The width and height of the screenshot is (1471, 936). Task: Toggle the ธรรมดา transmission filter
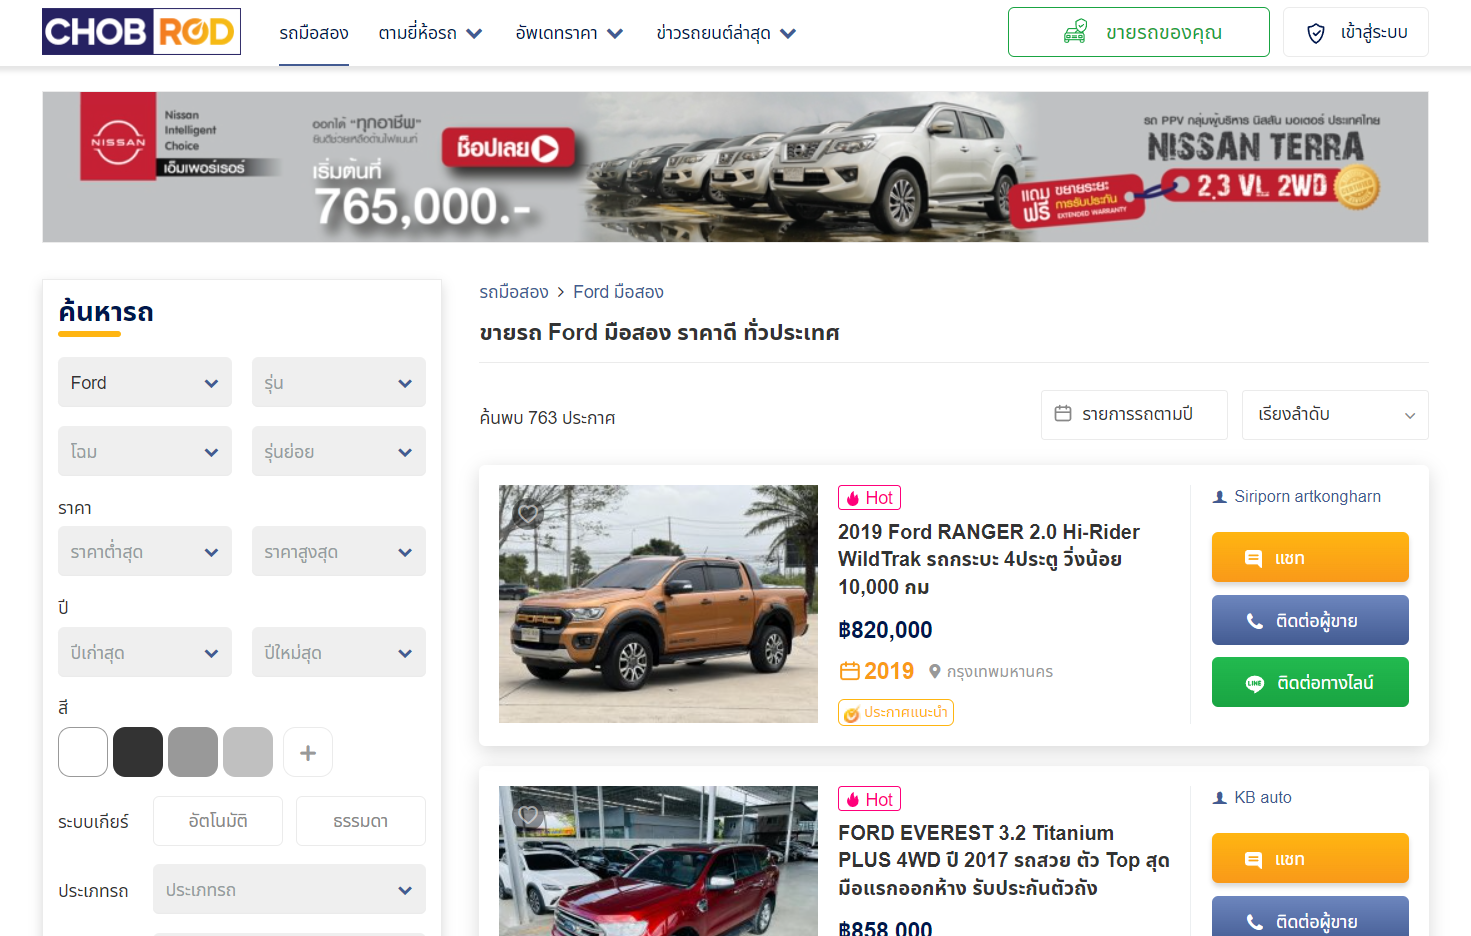tap(360, 820)
